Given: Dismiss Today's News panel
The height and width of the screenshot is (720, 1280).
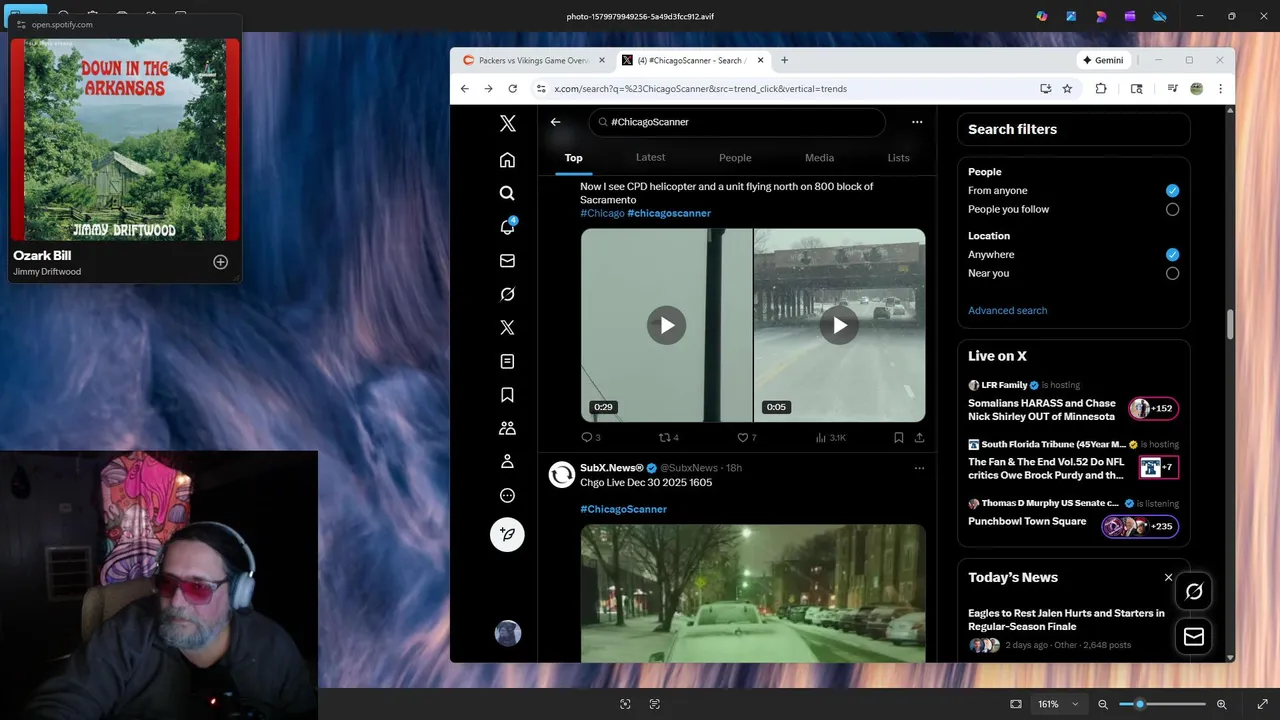Looking at the screenshot, I should [1168, 577].
